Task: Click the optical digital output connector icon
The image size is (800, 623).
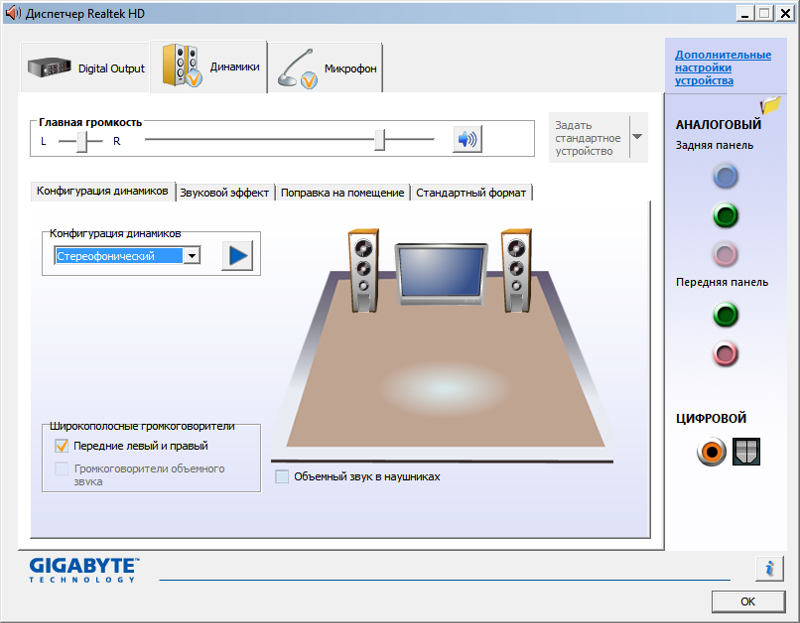Action: point(746,452)
